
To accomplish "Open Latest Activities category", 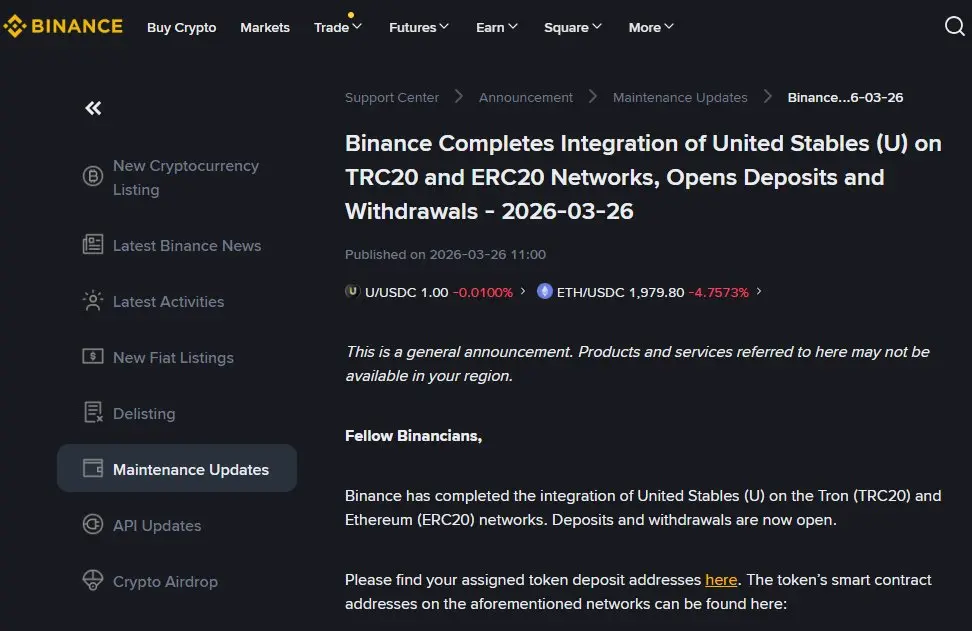I will tap(177, 301).
